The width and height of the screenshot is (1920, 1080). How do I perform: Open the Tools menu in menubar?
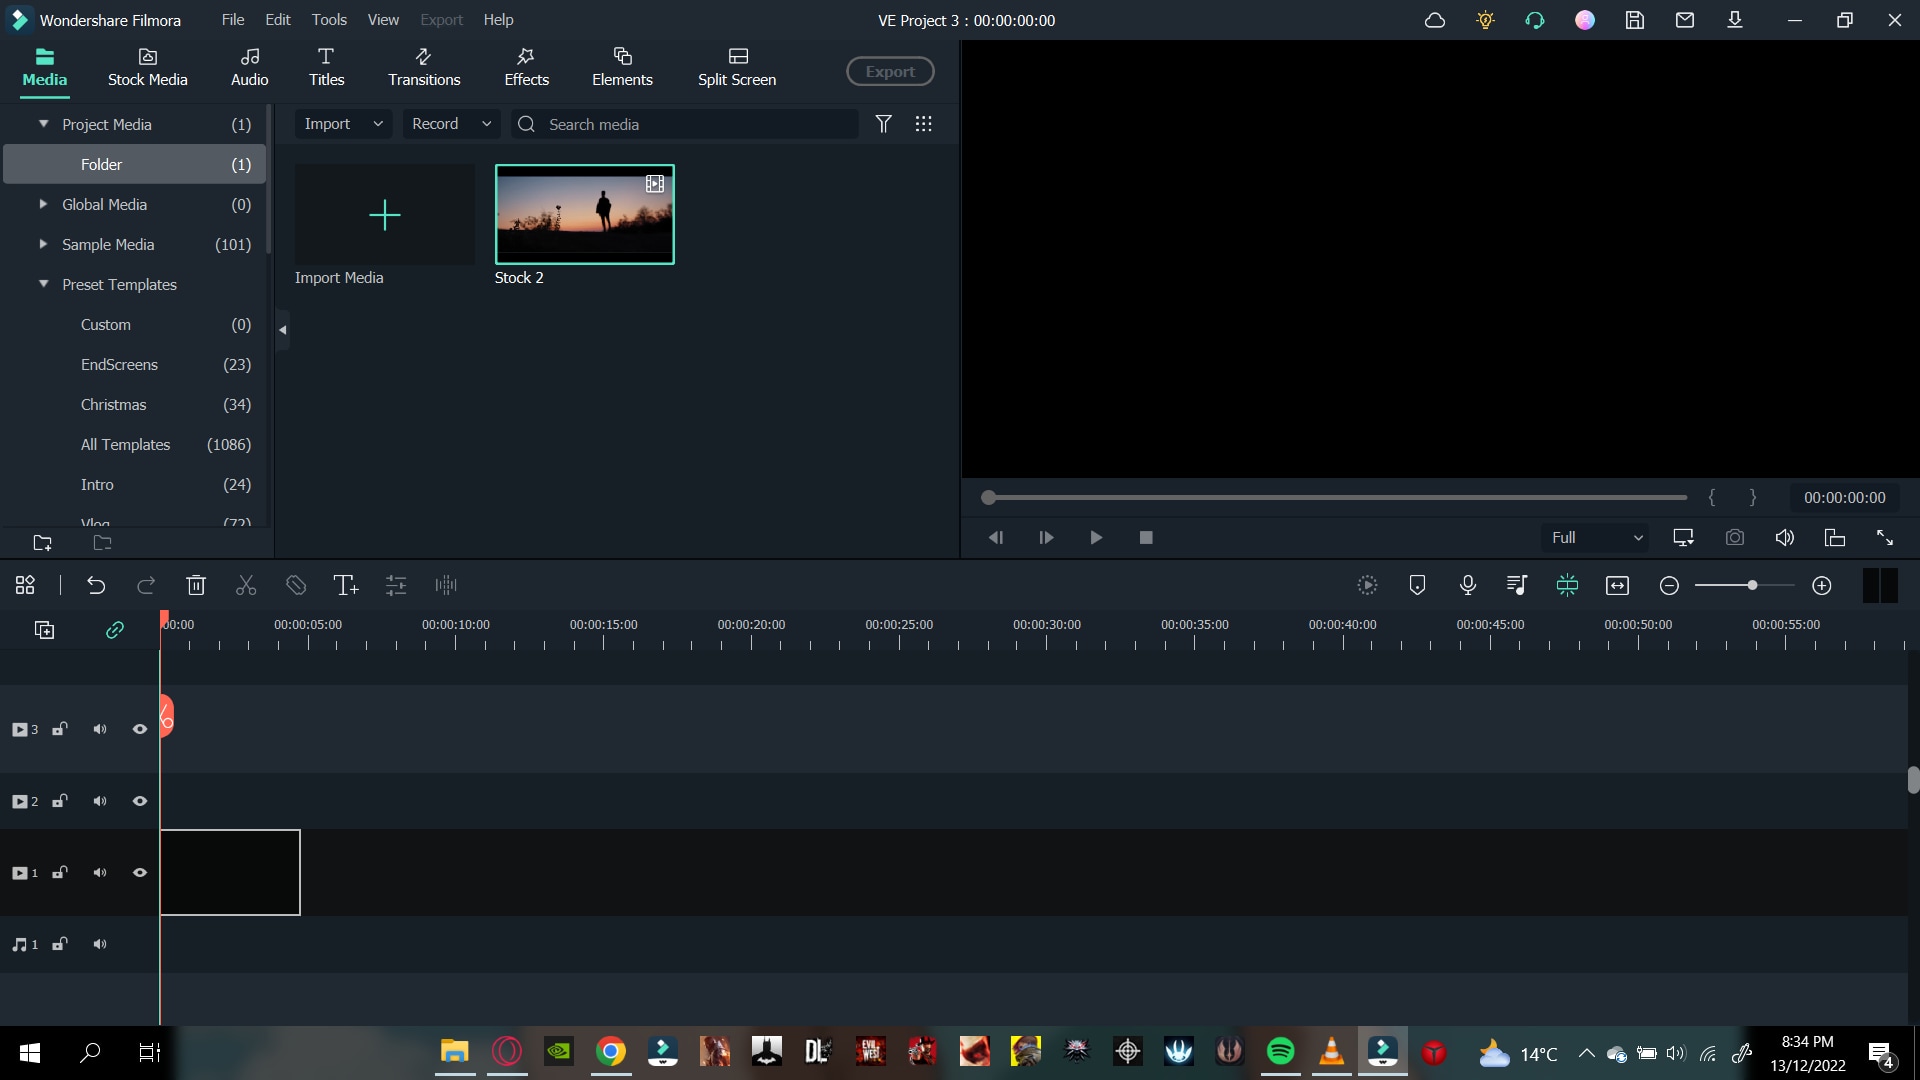point(330,20)
